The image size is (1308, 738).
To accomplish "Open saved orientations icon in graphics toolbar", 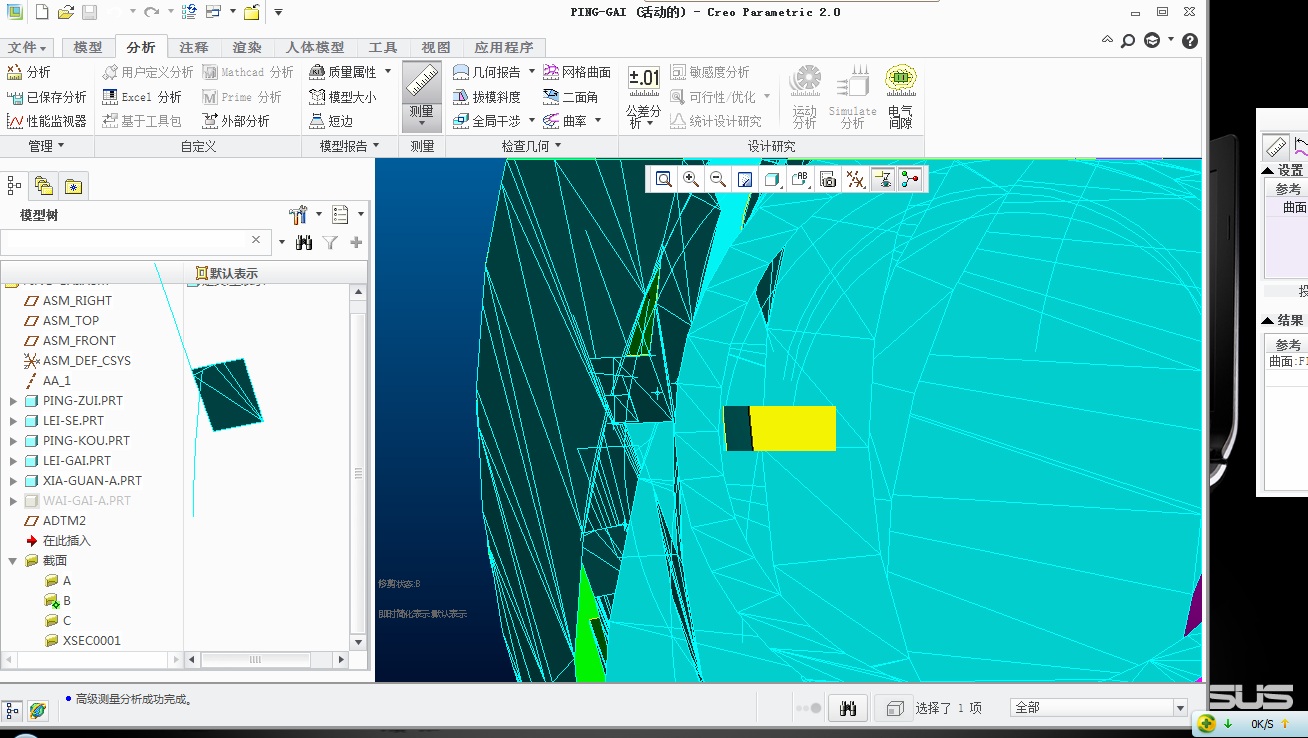I will pos(799,179).
